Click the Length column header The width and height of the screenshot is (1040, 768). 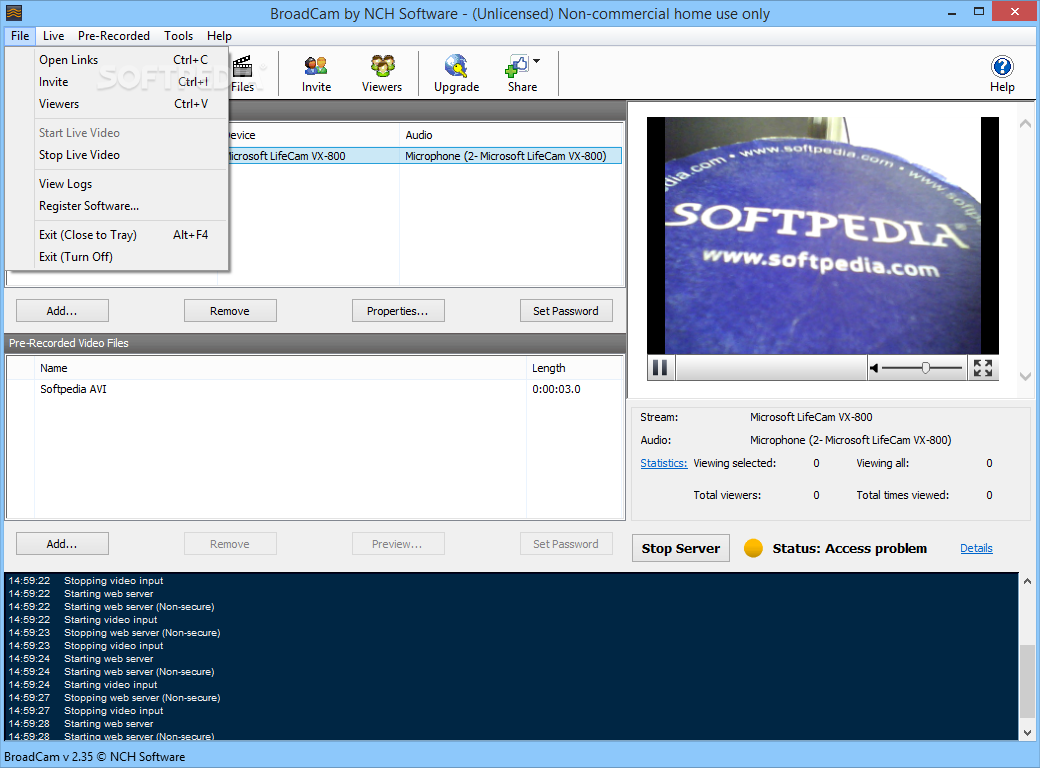tap(574, 368)
